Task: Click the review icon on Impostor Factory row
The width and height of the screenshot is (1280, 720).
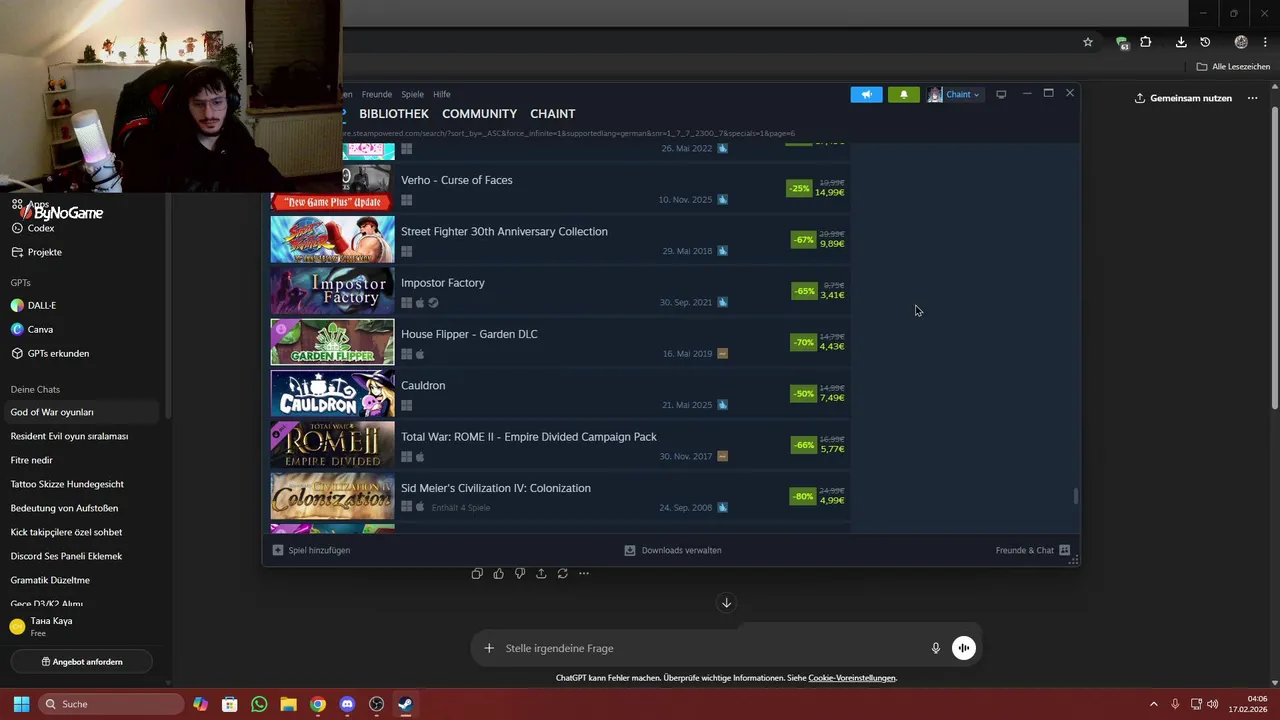Action: (x=723, y=302)
